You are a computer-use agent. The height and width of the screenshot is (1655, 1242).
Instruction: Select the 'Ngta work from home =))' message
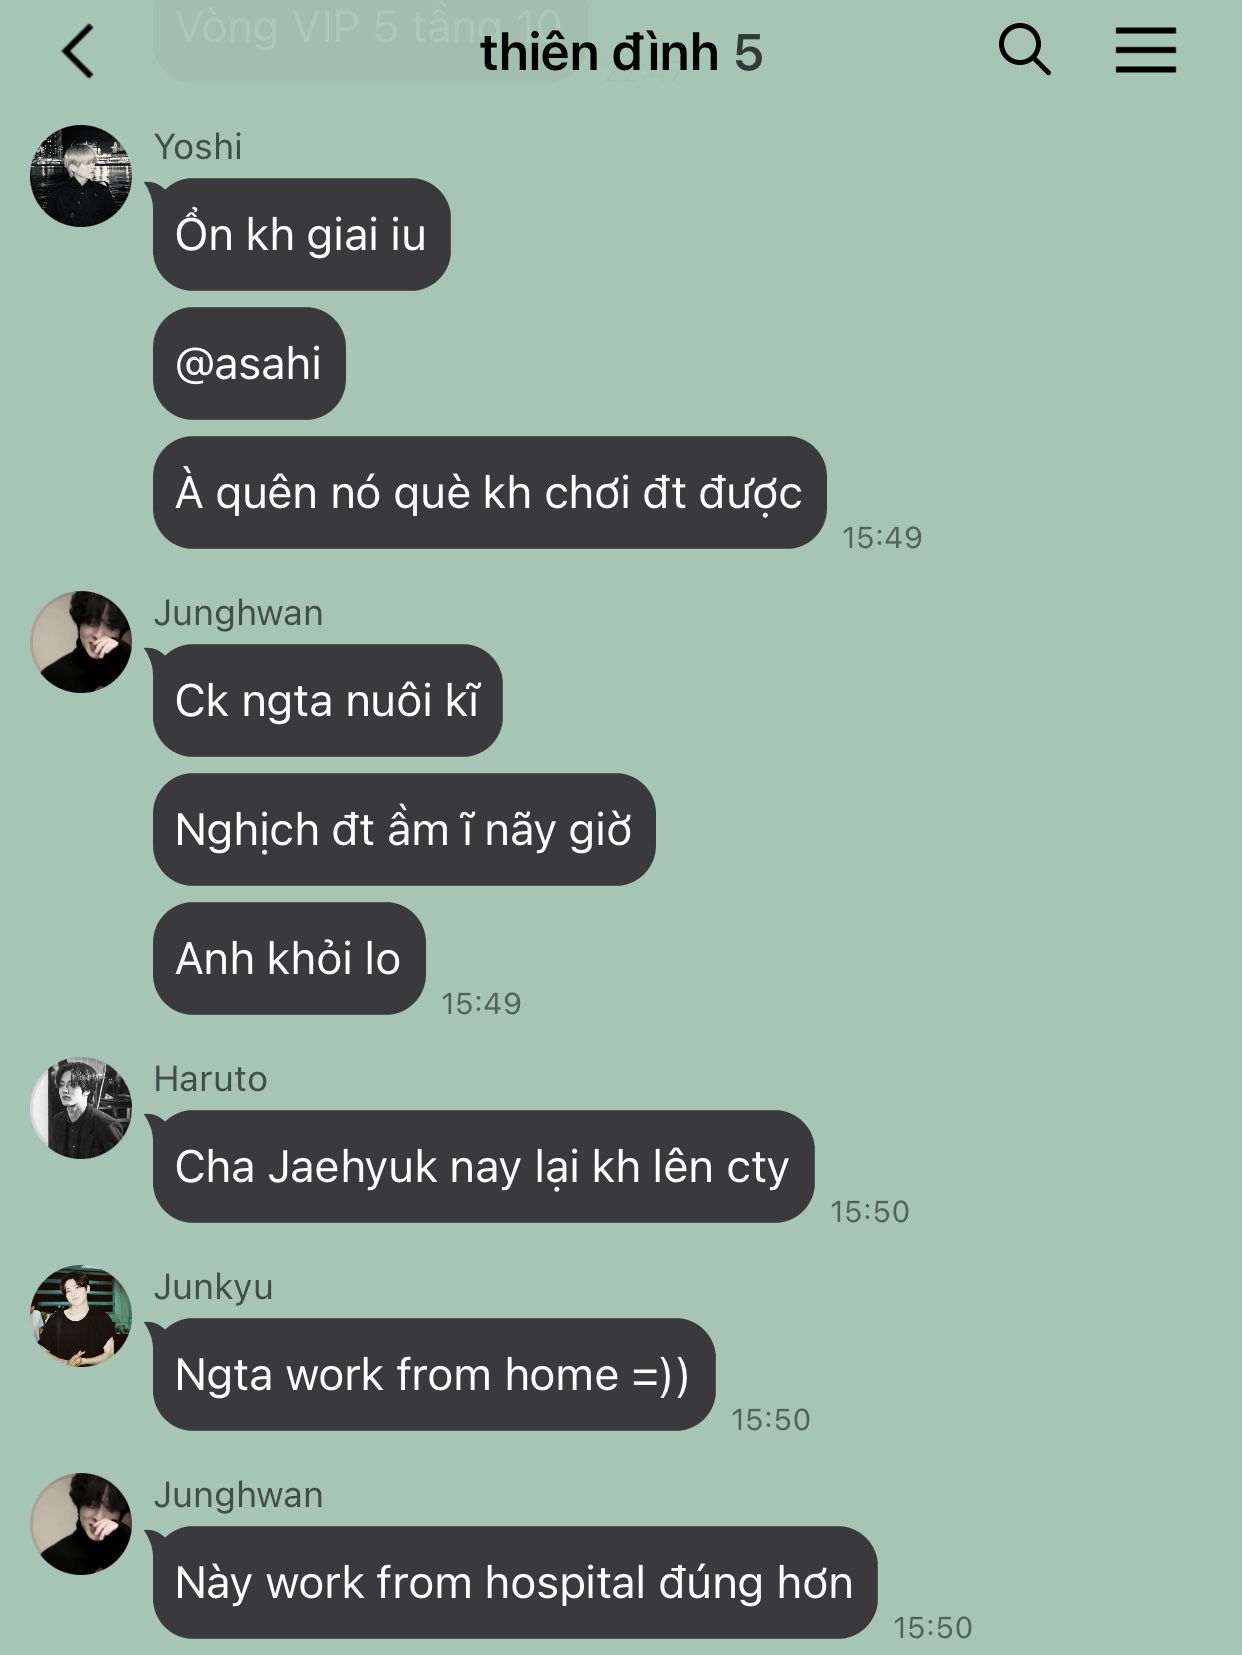pyautogui.click(x=434, y=1375)
